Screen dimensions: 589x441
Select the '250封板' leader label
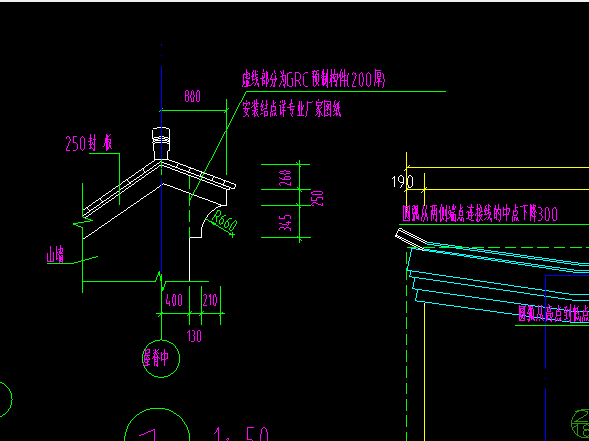(x=89, y=143)
